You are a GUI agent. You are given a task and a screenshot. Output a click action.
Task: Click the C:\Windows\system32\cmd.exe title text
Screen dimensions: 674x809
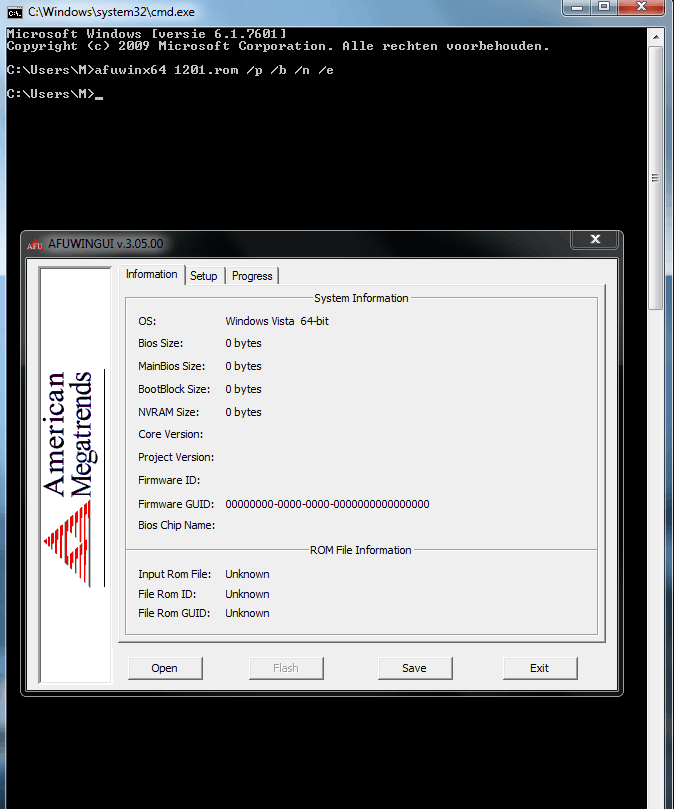click(111, 12)
